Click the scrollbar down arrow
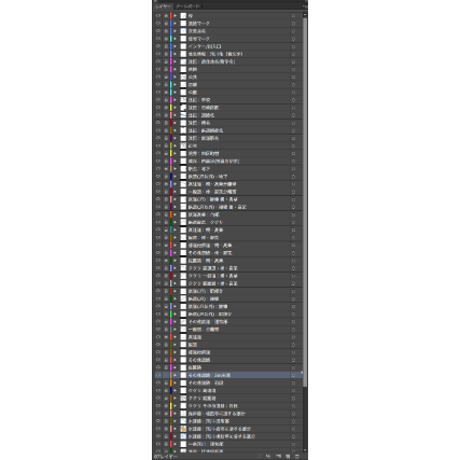Screen dimensions: 460x460 click(305, 450)
